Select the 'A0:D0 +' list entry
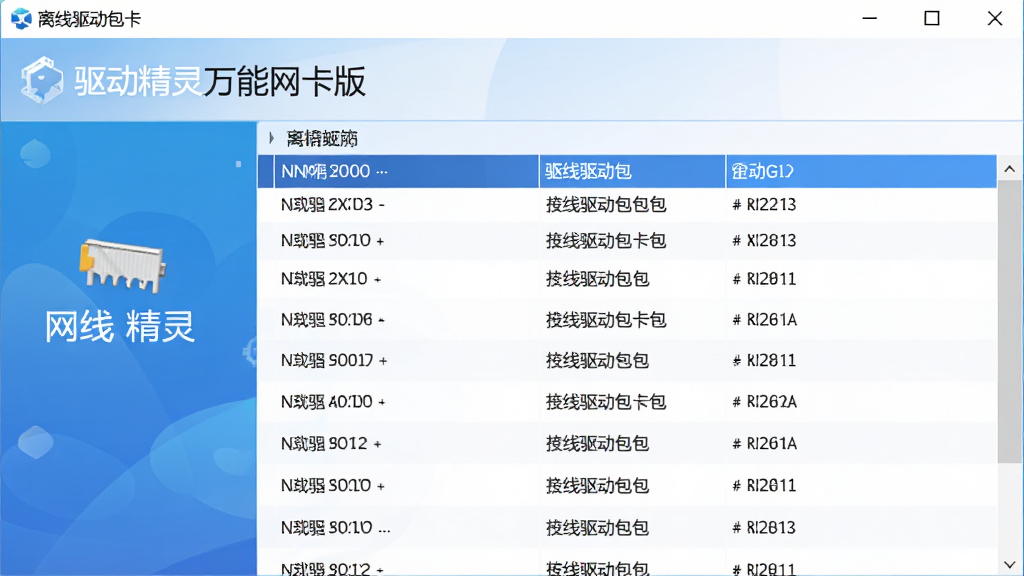This screenshot has height=576, width=1024. (x=333, y=401)
